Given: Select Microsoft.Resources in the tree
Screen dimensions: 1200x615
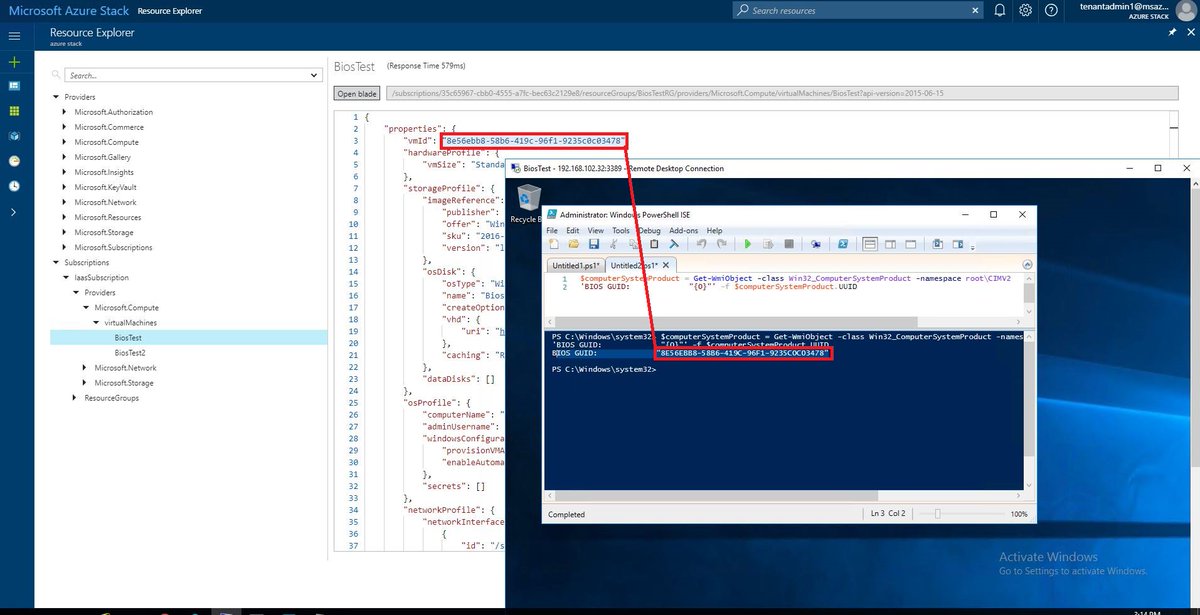Looking at the screenshot, I should click(107, 217).
